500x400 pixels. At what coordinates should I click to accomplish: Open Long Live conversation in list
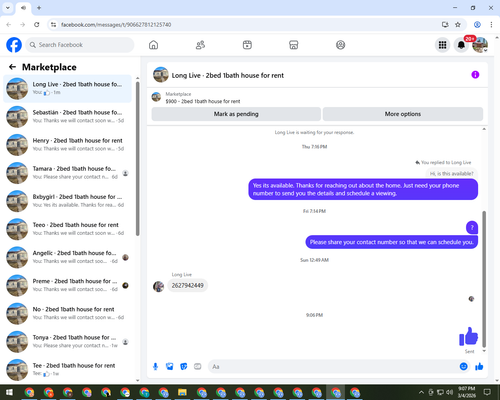point(67,88)
